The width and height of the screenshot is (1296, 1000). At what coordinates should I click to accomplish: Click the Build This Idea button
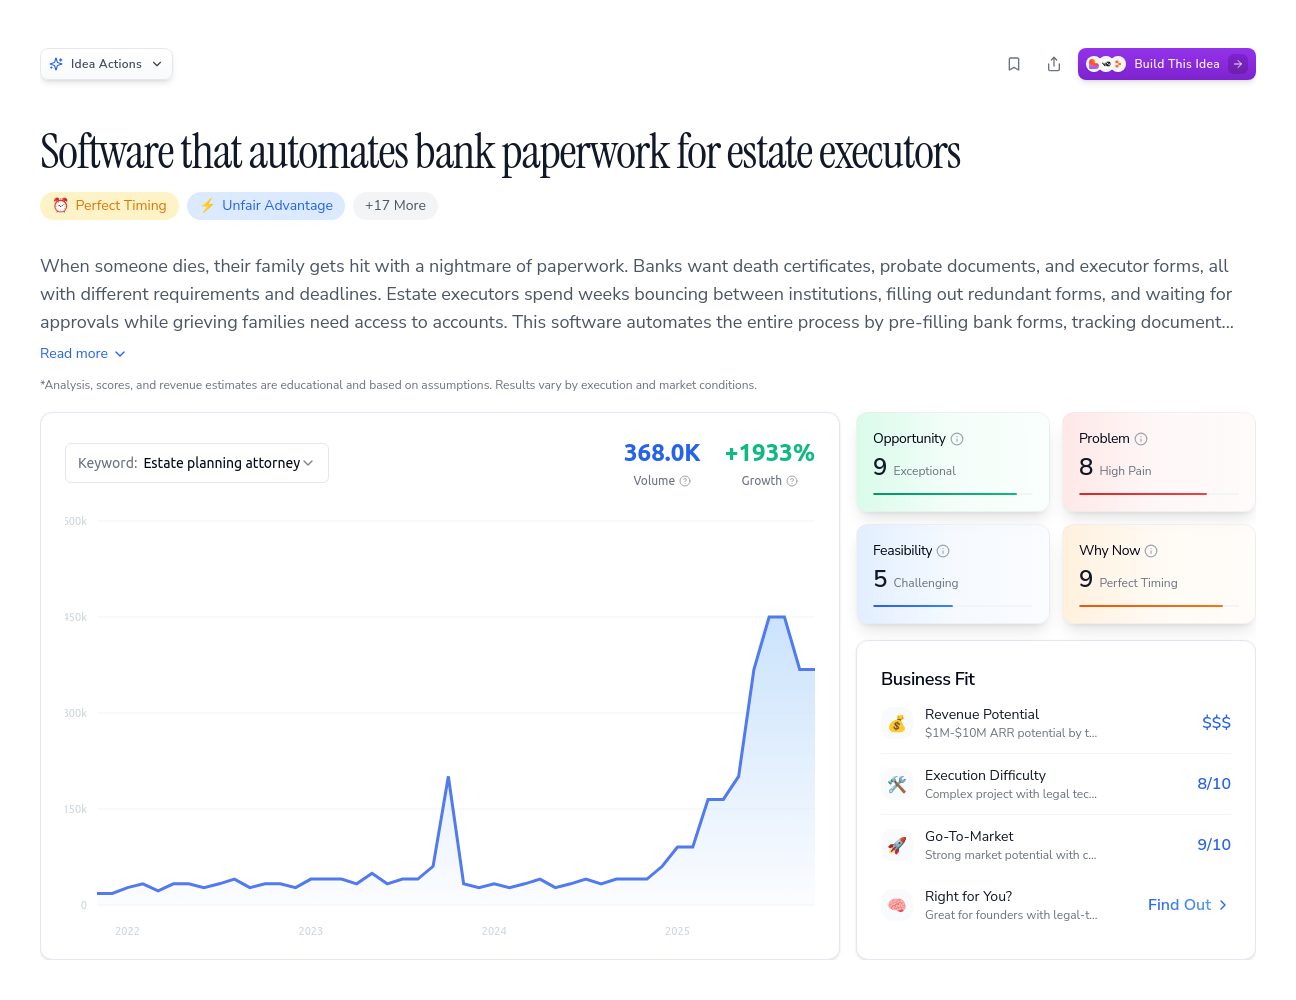point(1166,63)
